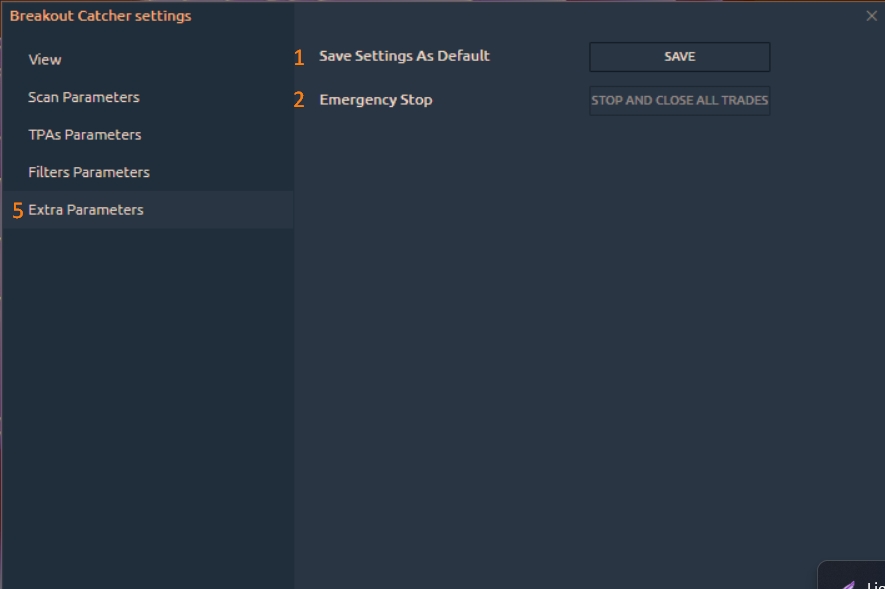Click the Save Settings As Default label
Viewport: 885px width, 589px height.
[x=404, y=56]
